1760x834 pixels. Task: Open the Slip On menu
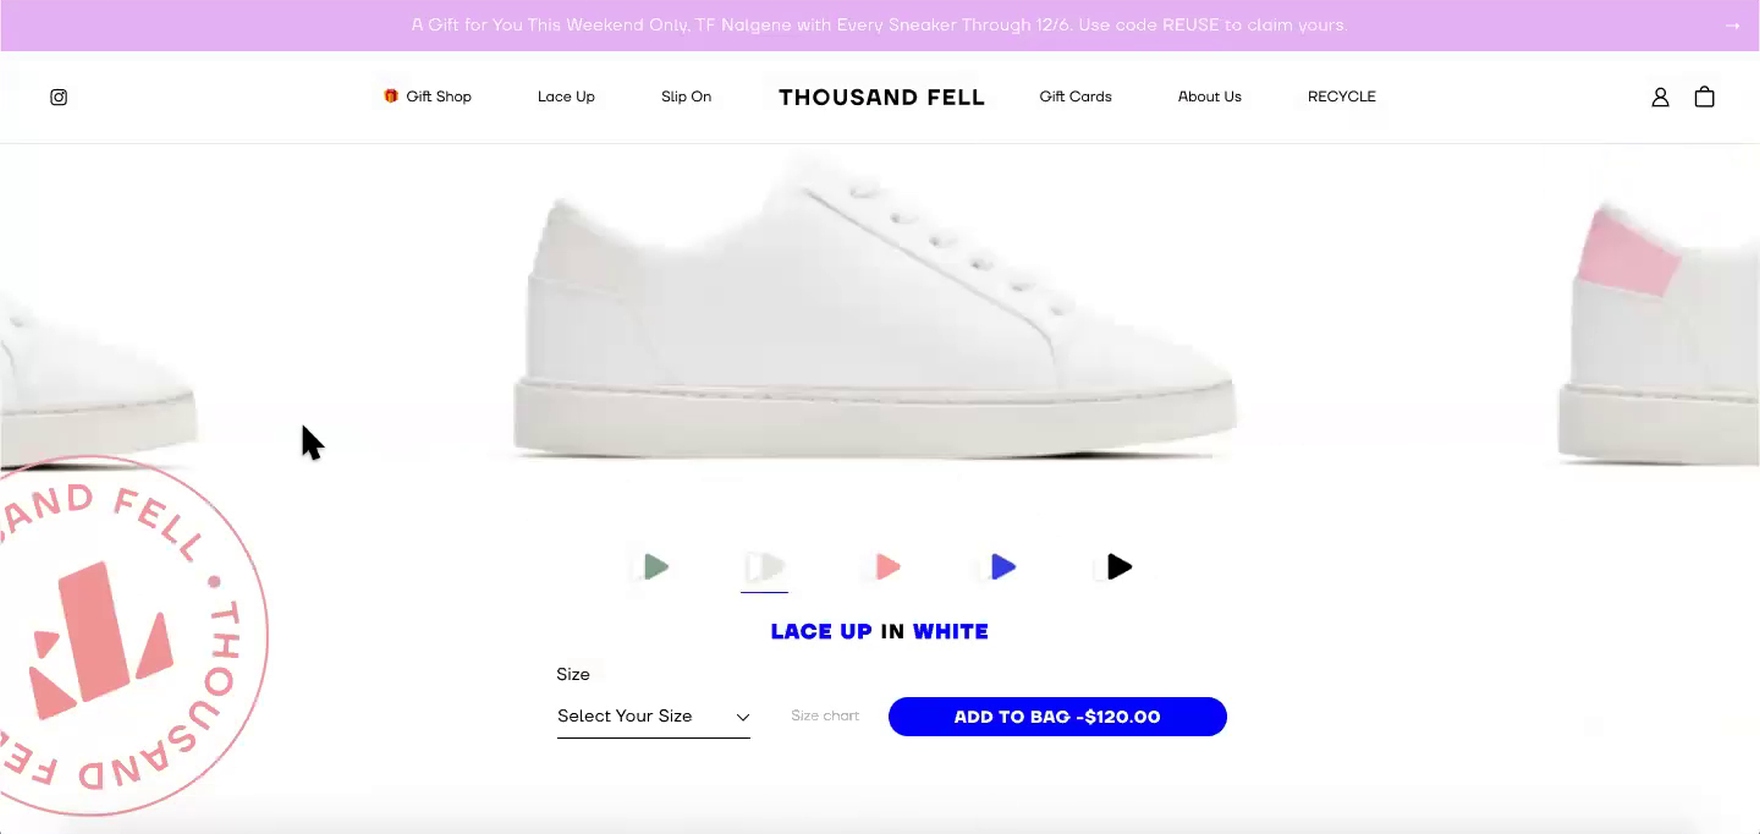point(686,97)
